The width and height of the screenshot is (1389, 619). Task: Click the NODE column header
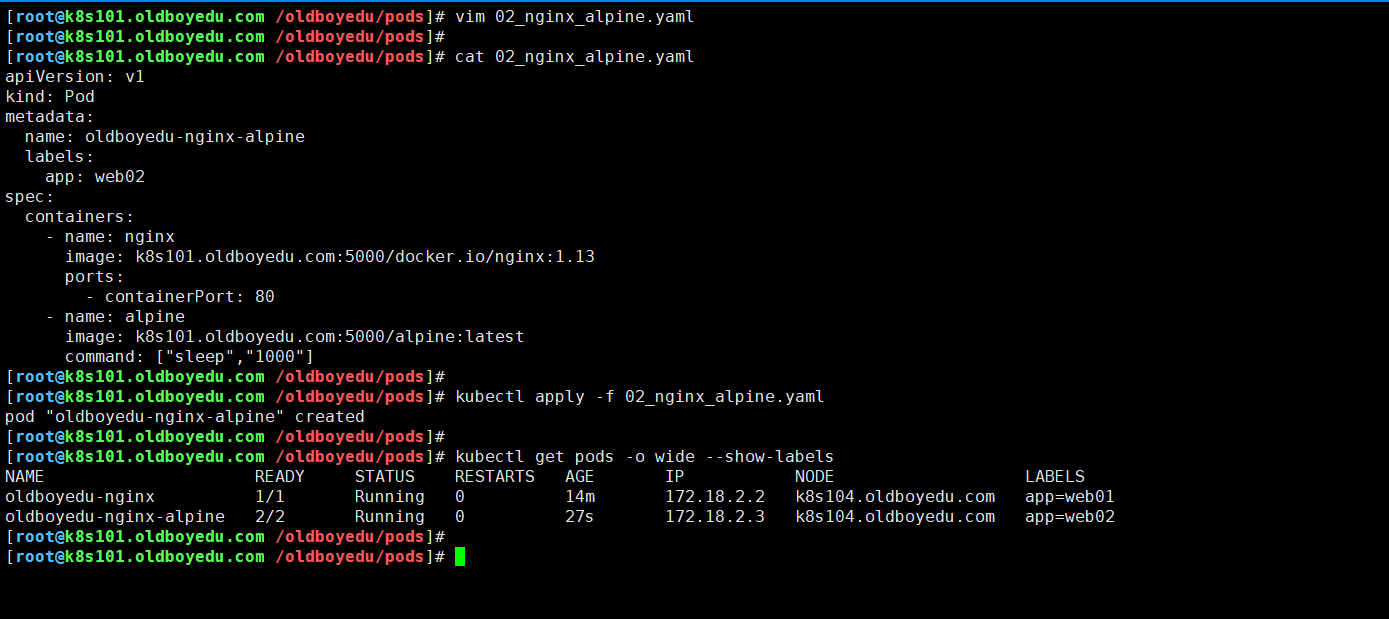click(x=814, y=476)
